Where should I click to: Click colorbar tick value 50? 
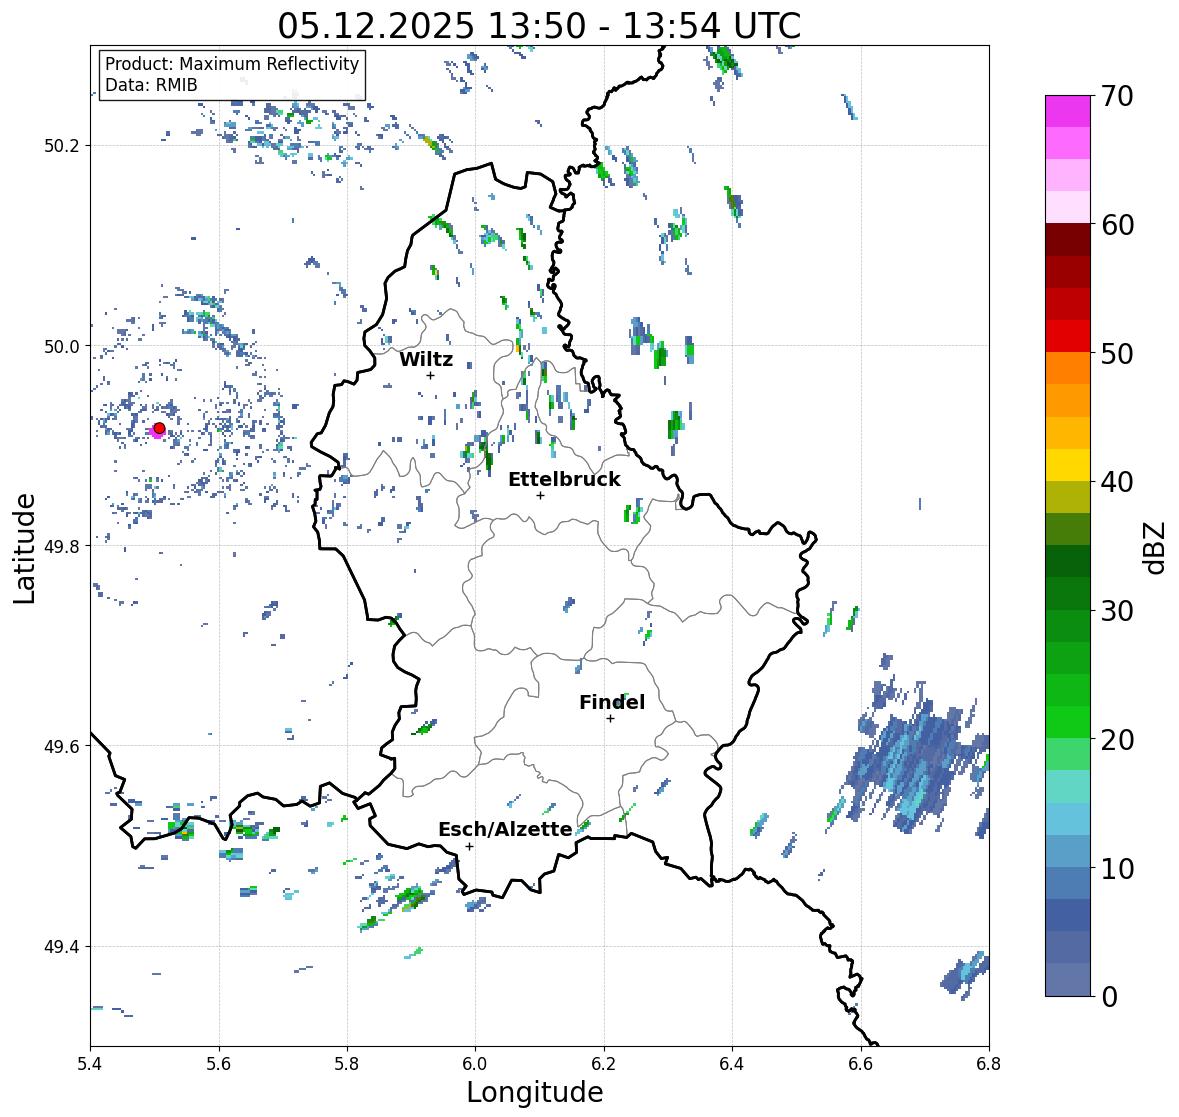(x=1117, y=353)
